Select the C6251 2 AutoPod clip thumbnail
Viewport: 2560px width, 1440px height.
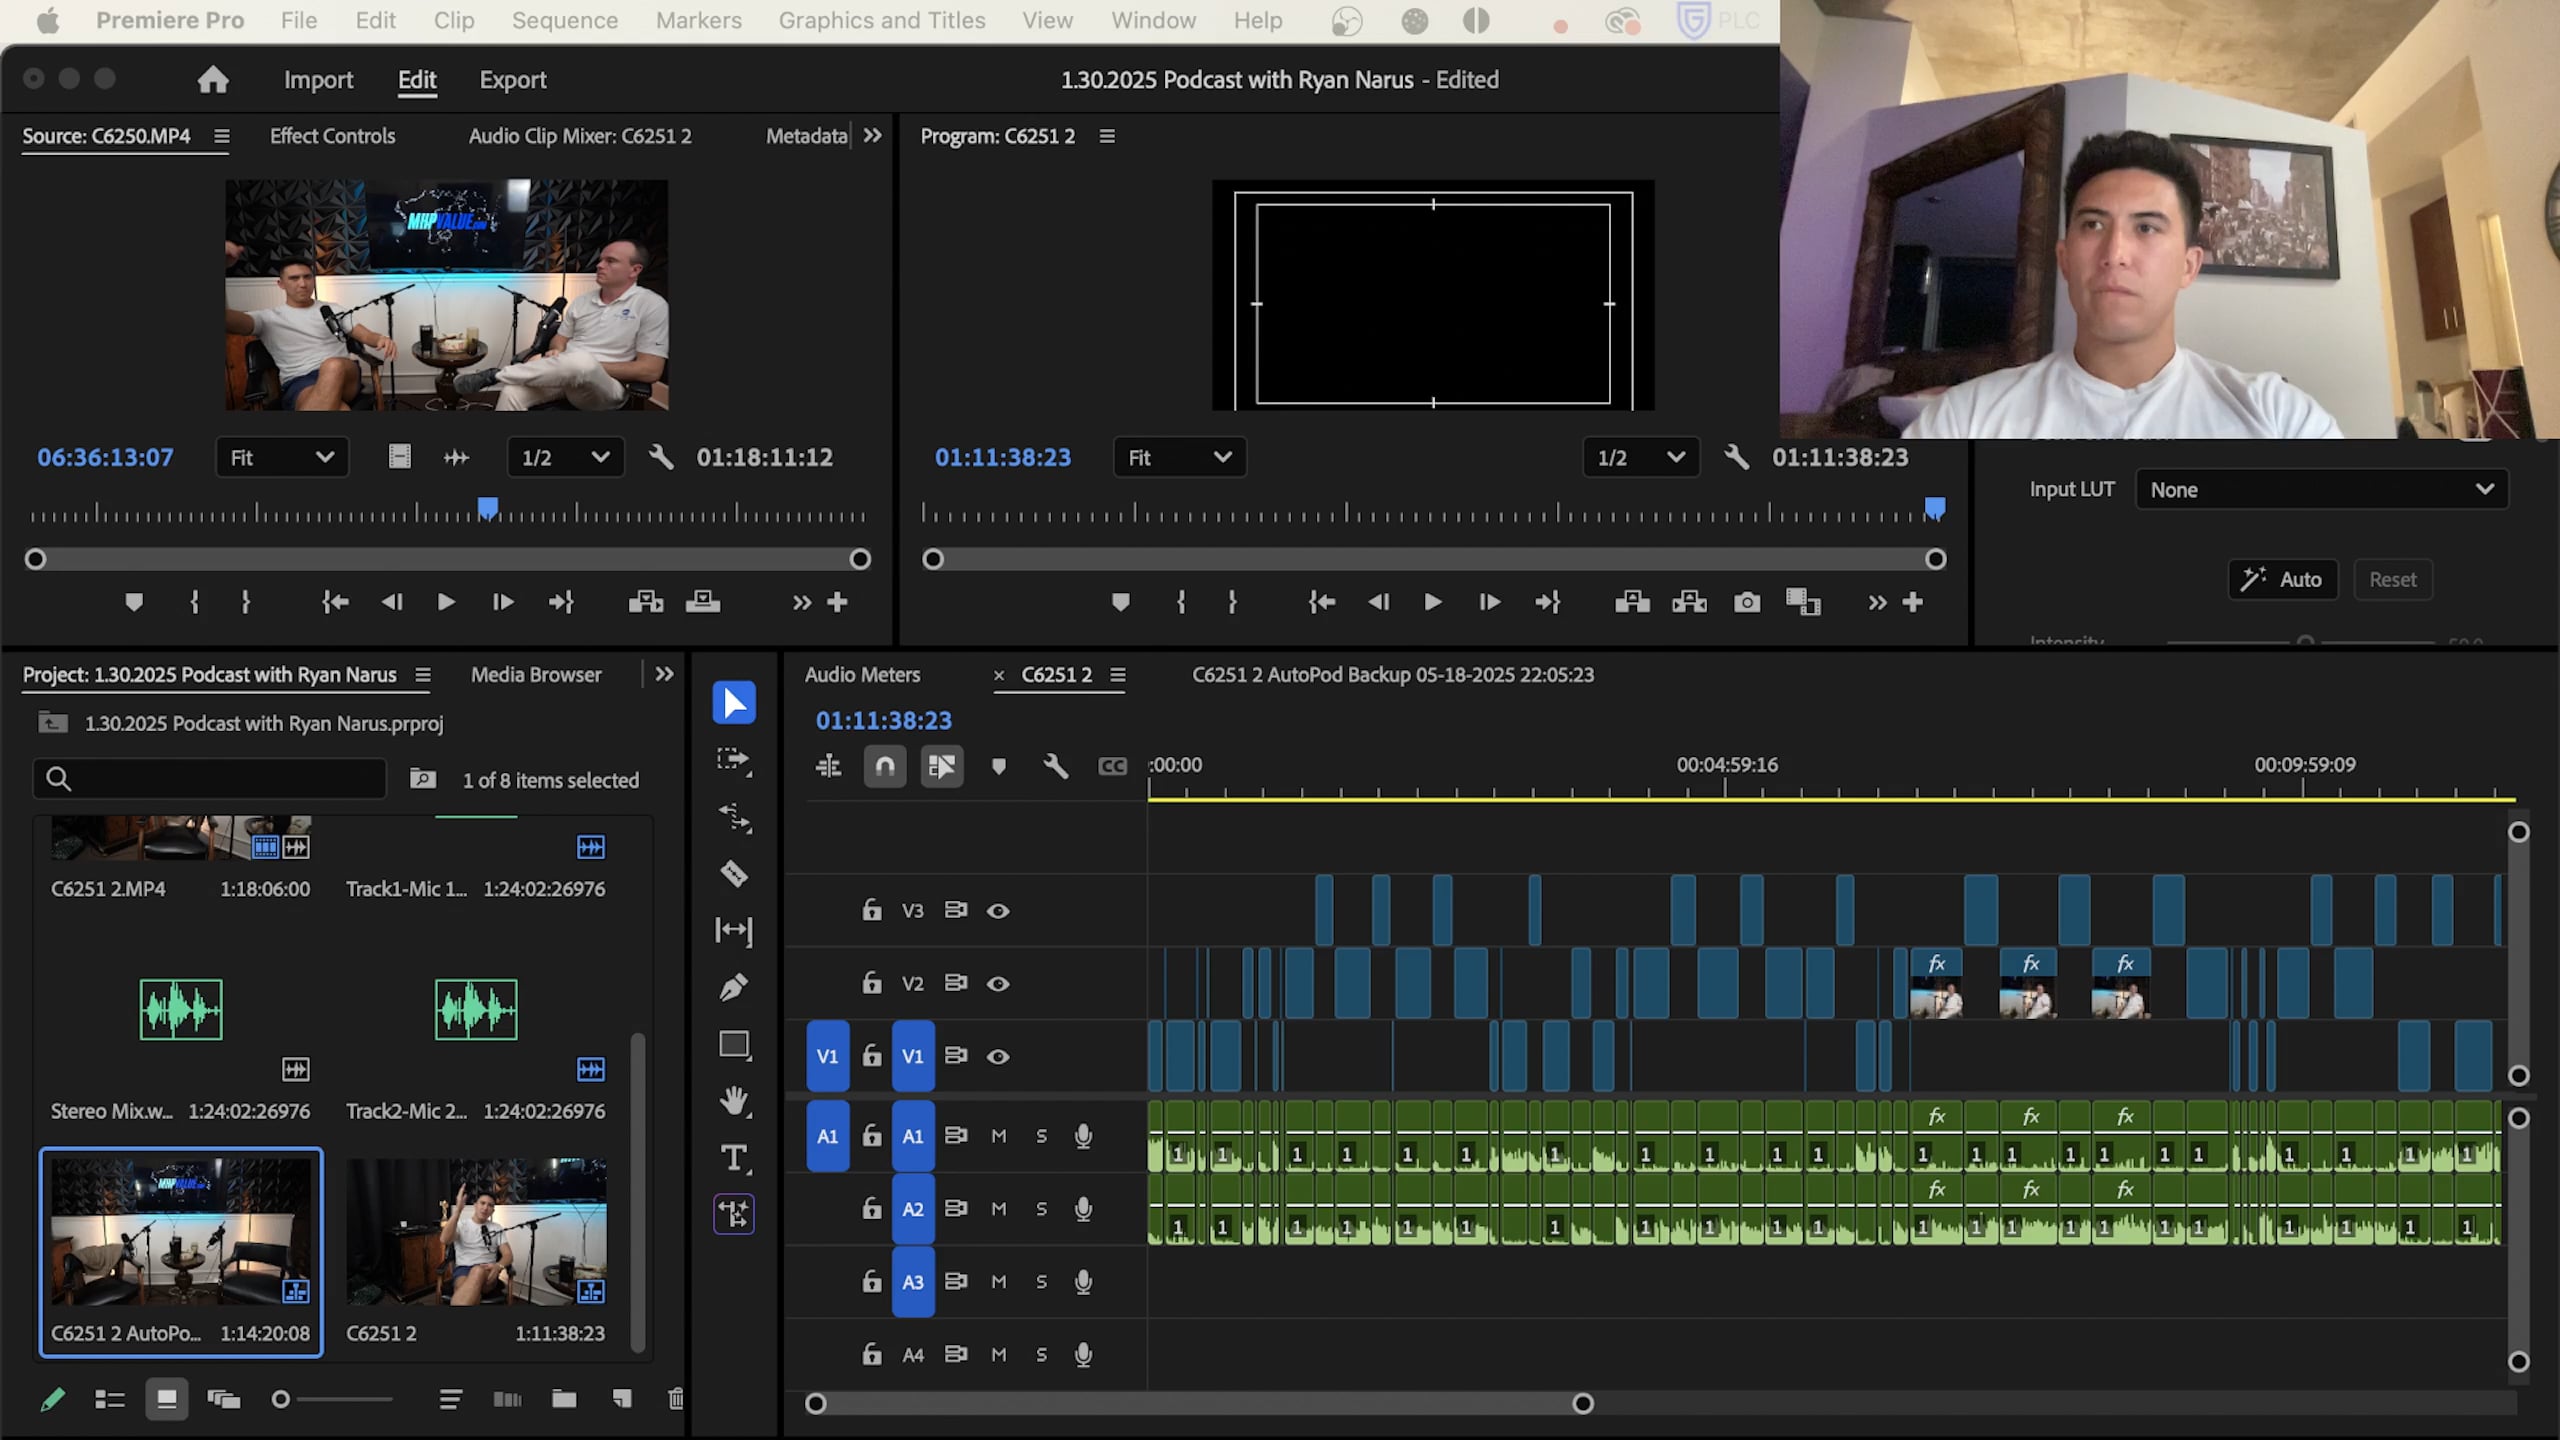point(181,1230)
